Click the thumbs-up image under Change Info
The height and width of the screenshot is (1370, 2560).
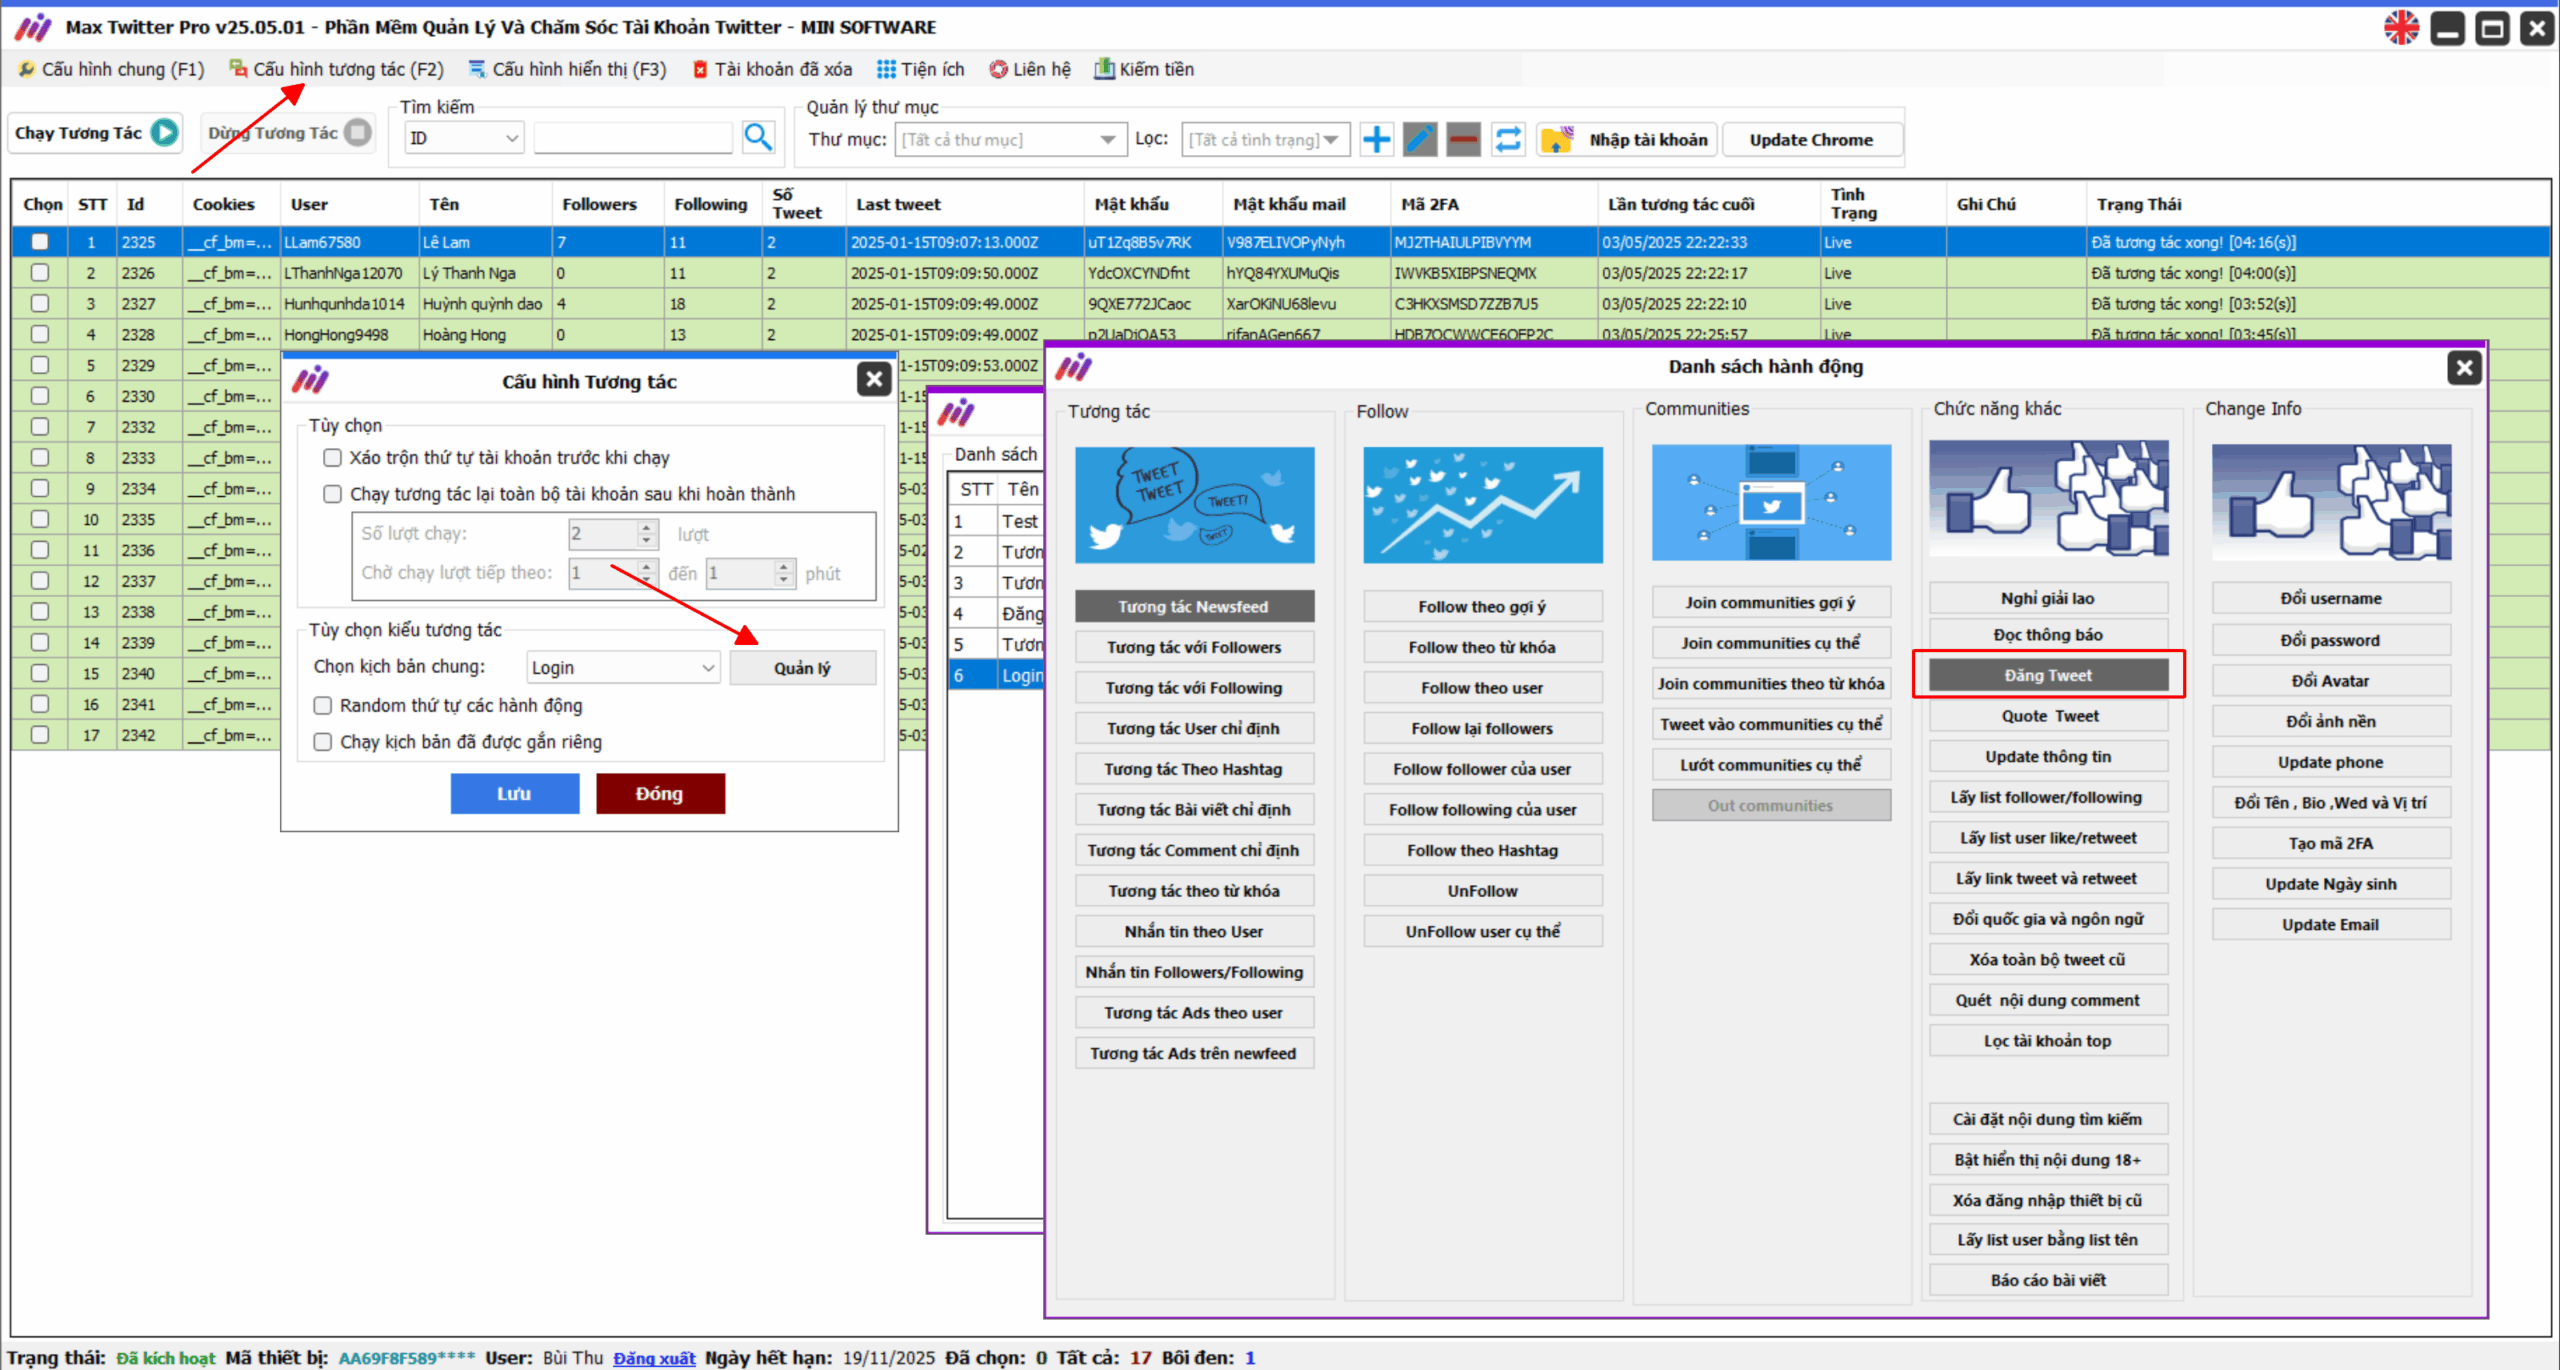2331,502
